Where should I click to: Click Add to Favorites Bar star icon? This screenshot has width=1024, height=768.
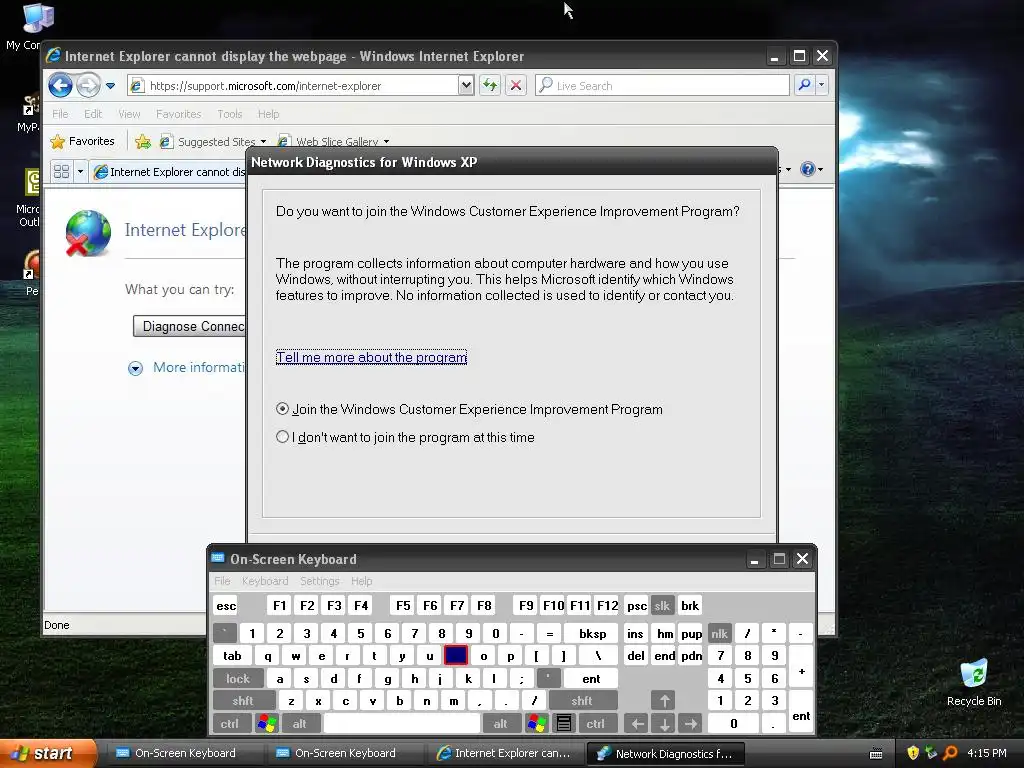[x=142, y=141]
